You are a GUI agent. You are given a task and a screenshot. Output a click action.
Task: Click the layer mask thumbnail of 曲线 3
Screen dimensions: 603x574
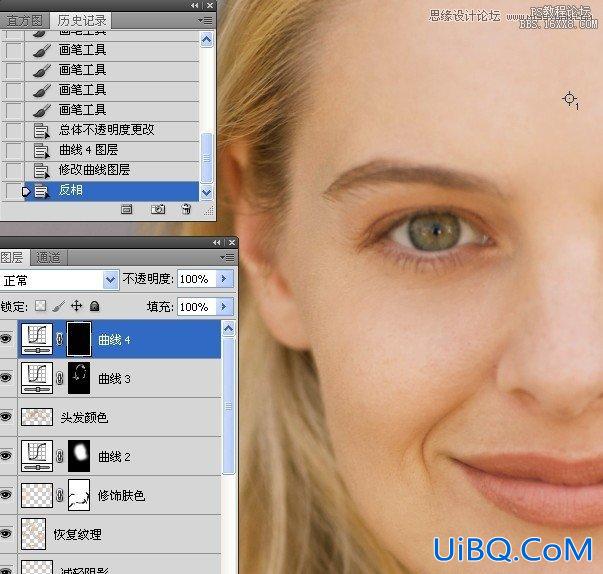pyautogui.click(x=79, y=378)
